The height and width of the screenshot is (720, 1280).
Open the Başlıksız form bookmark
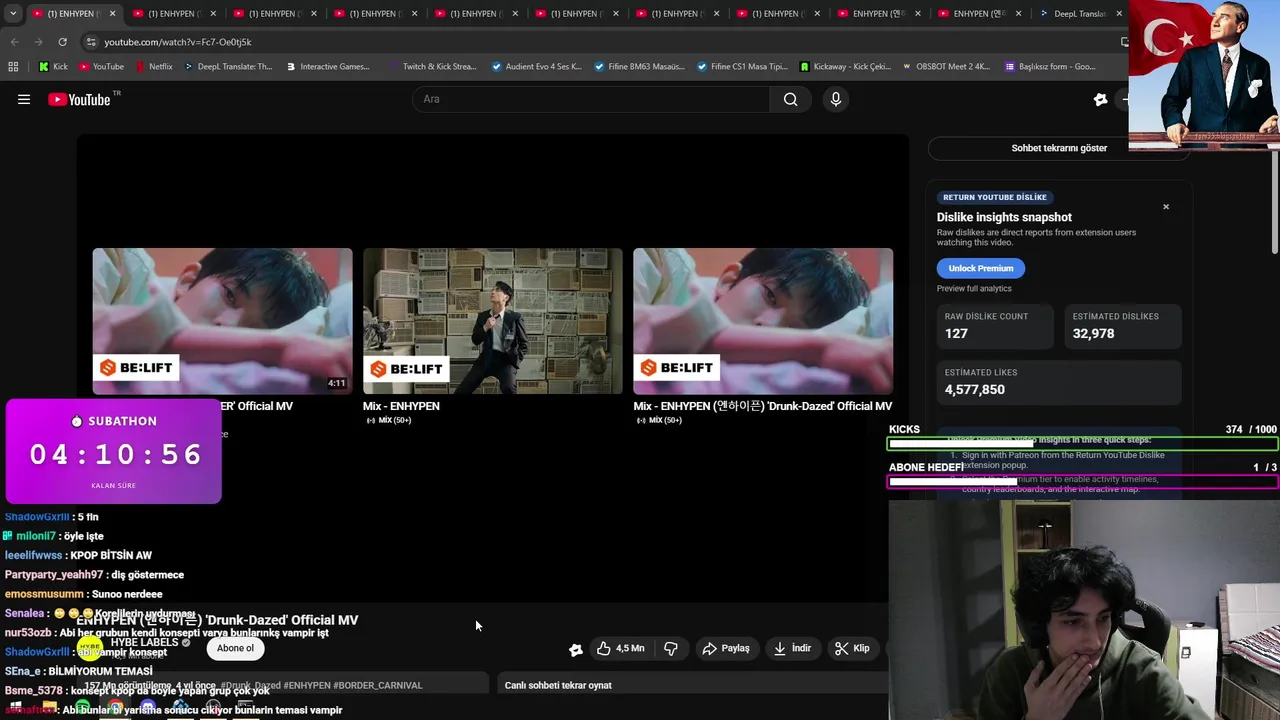[1050, 67]
